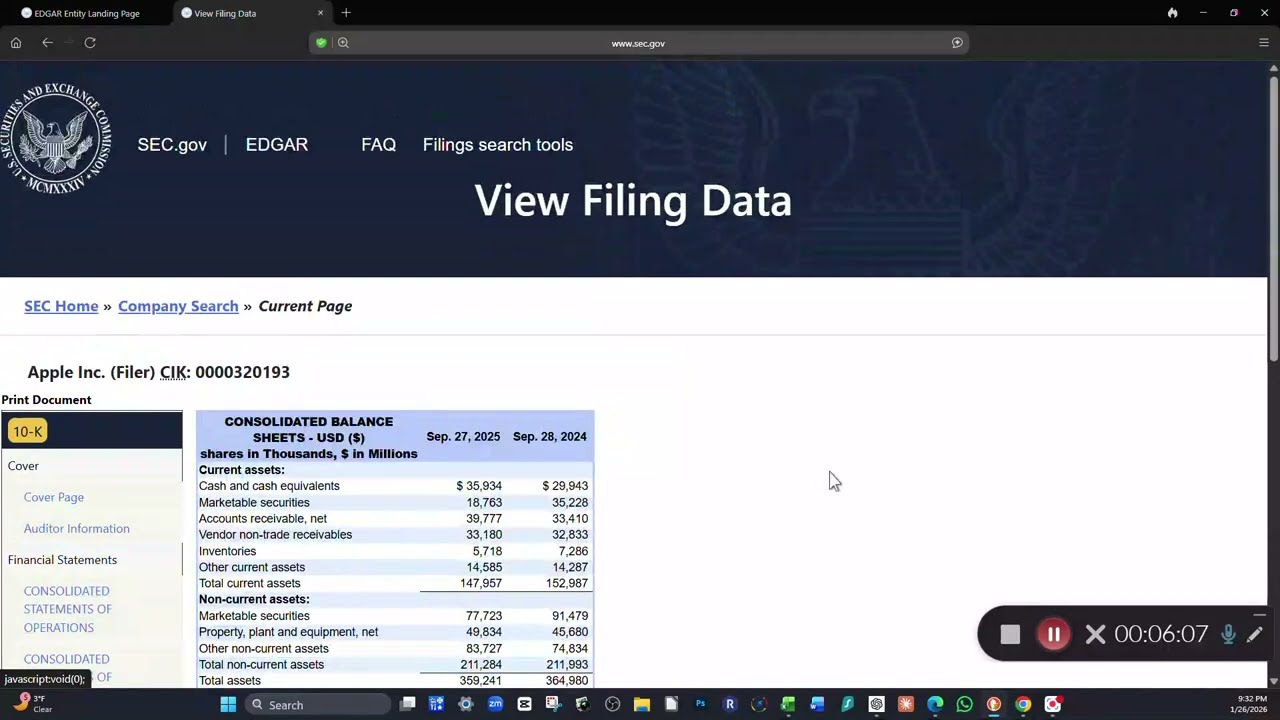The image size is (1280, 720).
Task: Click the Cash and cash equivalents row label
Action: [x=269, y=486]
